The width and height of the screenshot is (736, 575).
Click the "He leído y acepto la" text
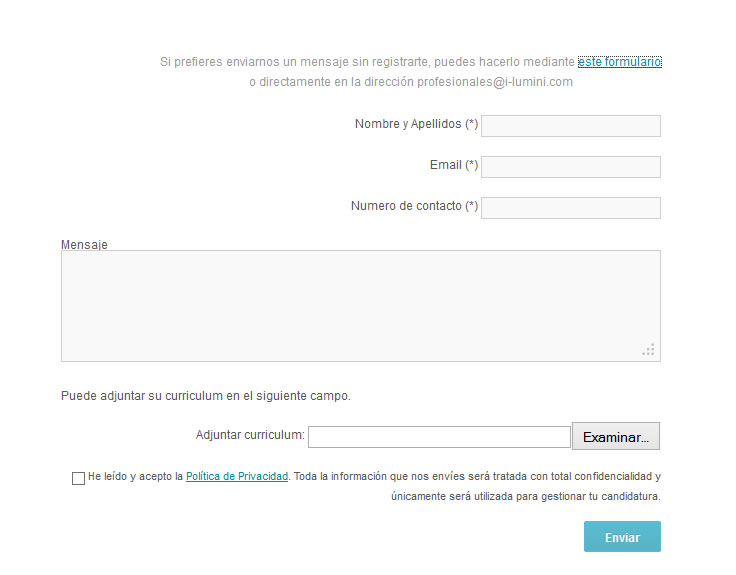[136, 477]
